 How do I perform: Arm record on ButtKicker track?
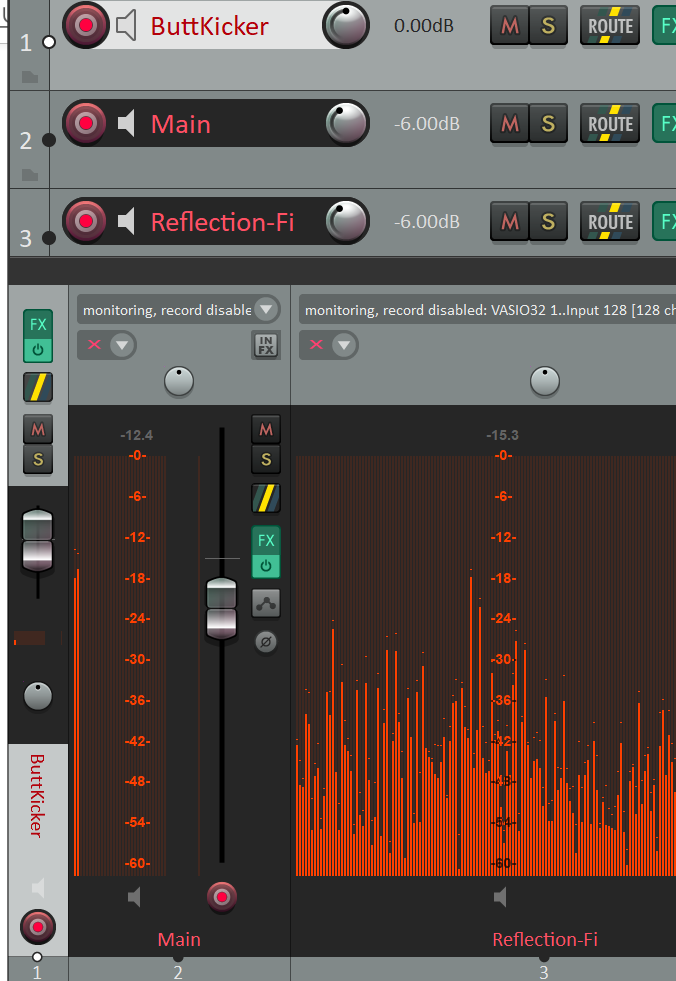click(x=86, y=26)
